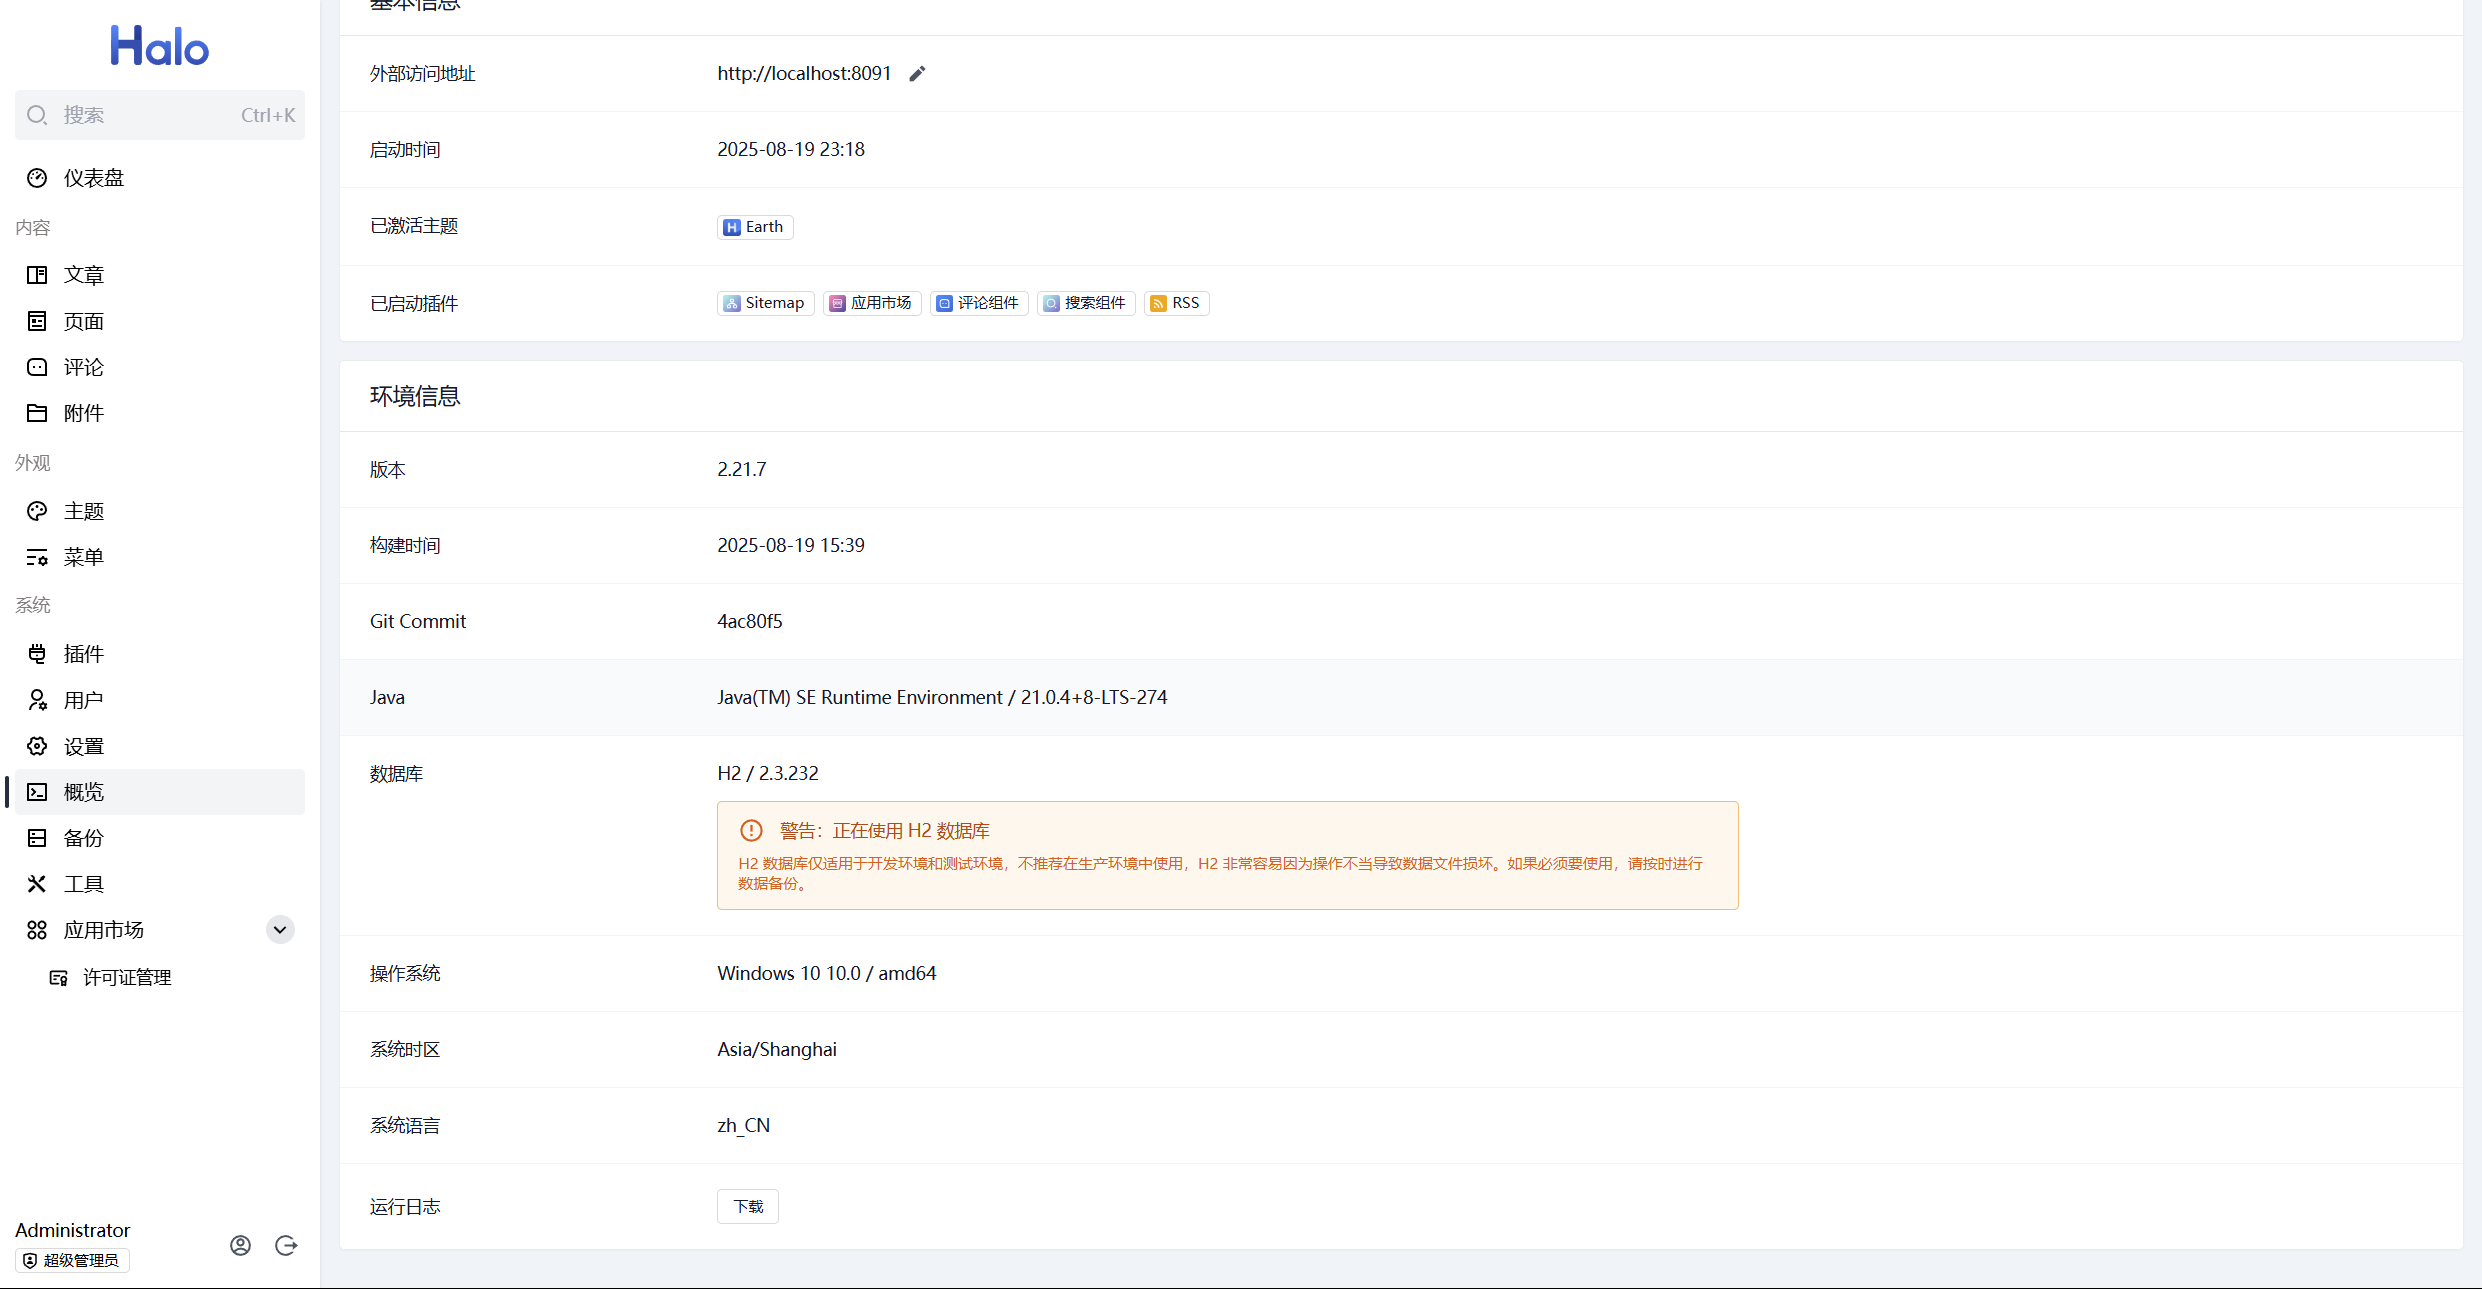Collapse the 应用市场 menu chevron
The image size is (2482, 1289).
click(x=280, y=930)
